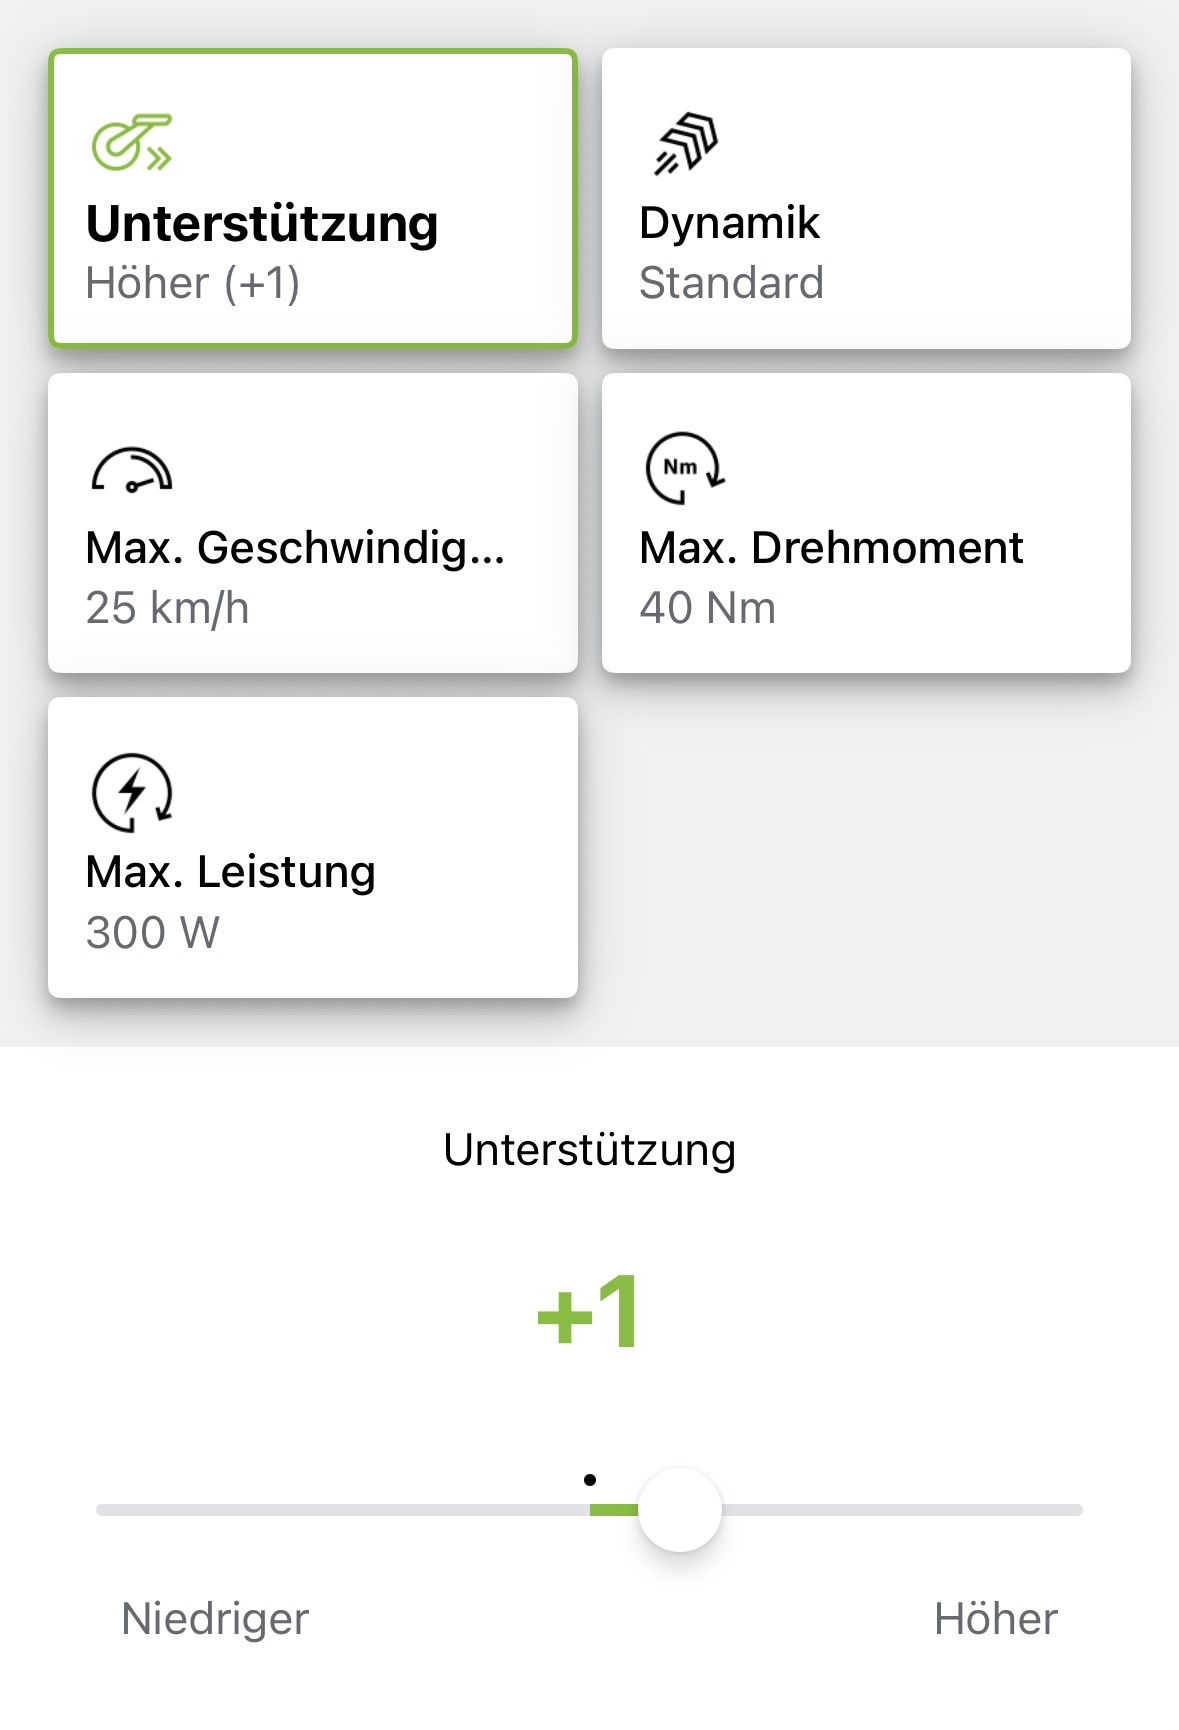The image size is (1179, 1730).
Task: Click the "300 W" power value
Action: pyautogui.click(x=152, y=932)
